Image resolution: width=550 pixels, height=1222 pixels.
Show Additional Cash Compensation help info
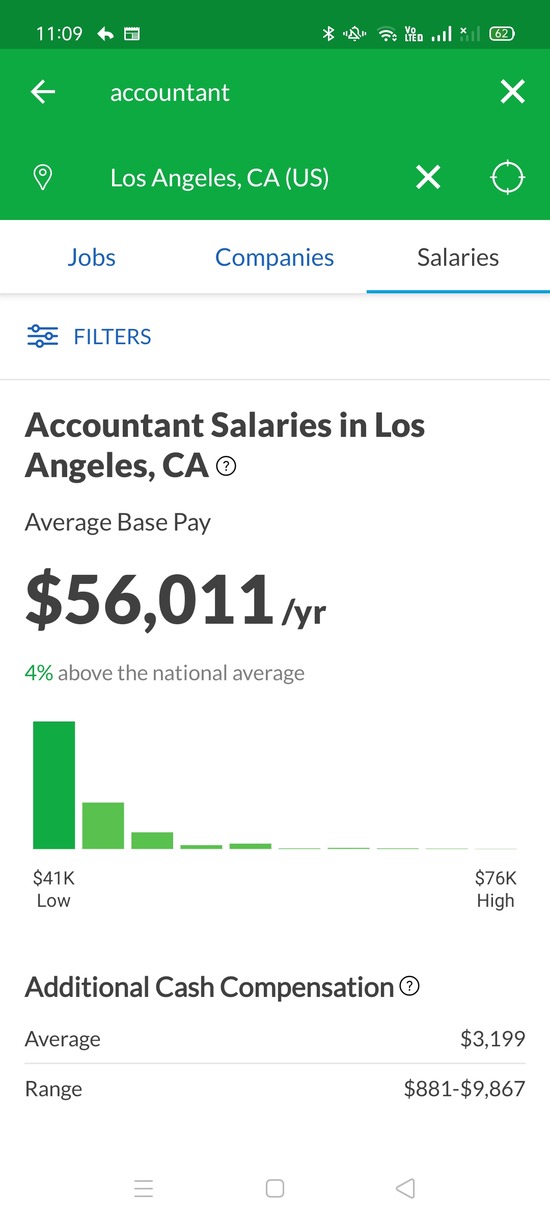point(409,987)
